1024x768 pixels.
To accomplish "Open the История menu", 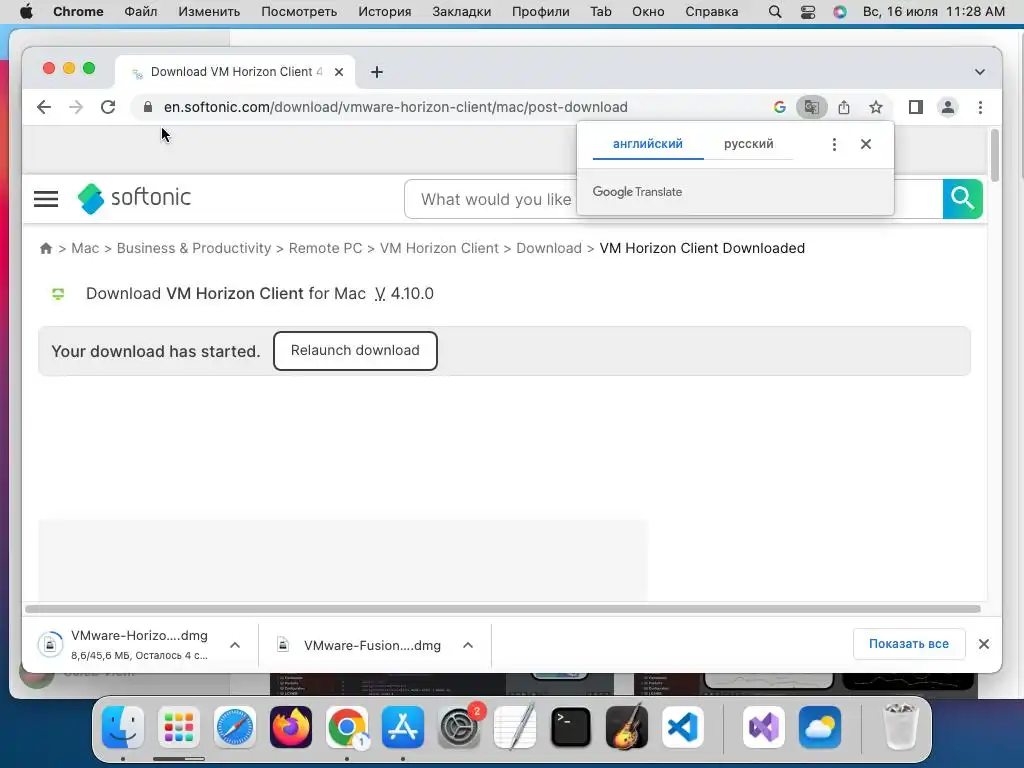I will tap(385, 12).
